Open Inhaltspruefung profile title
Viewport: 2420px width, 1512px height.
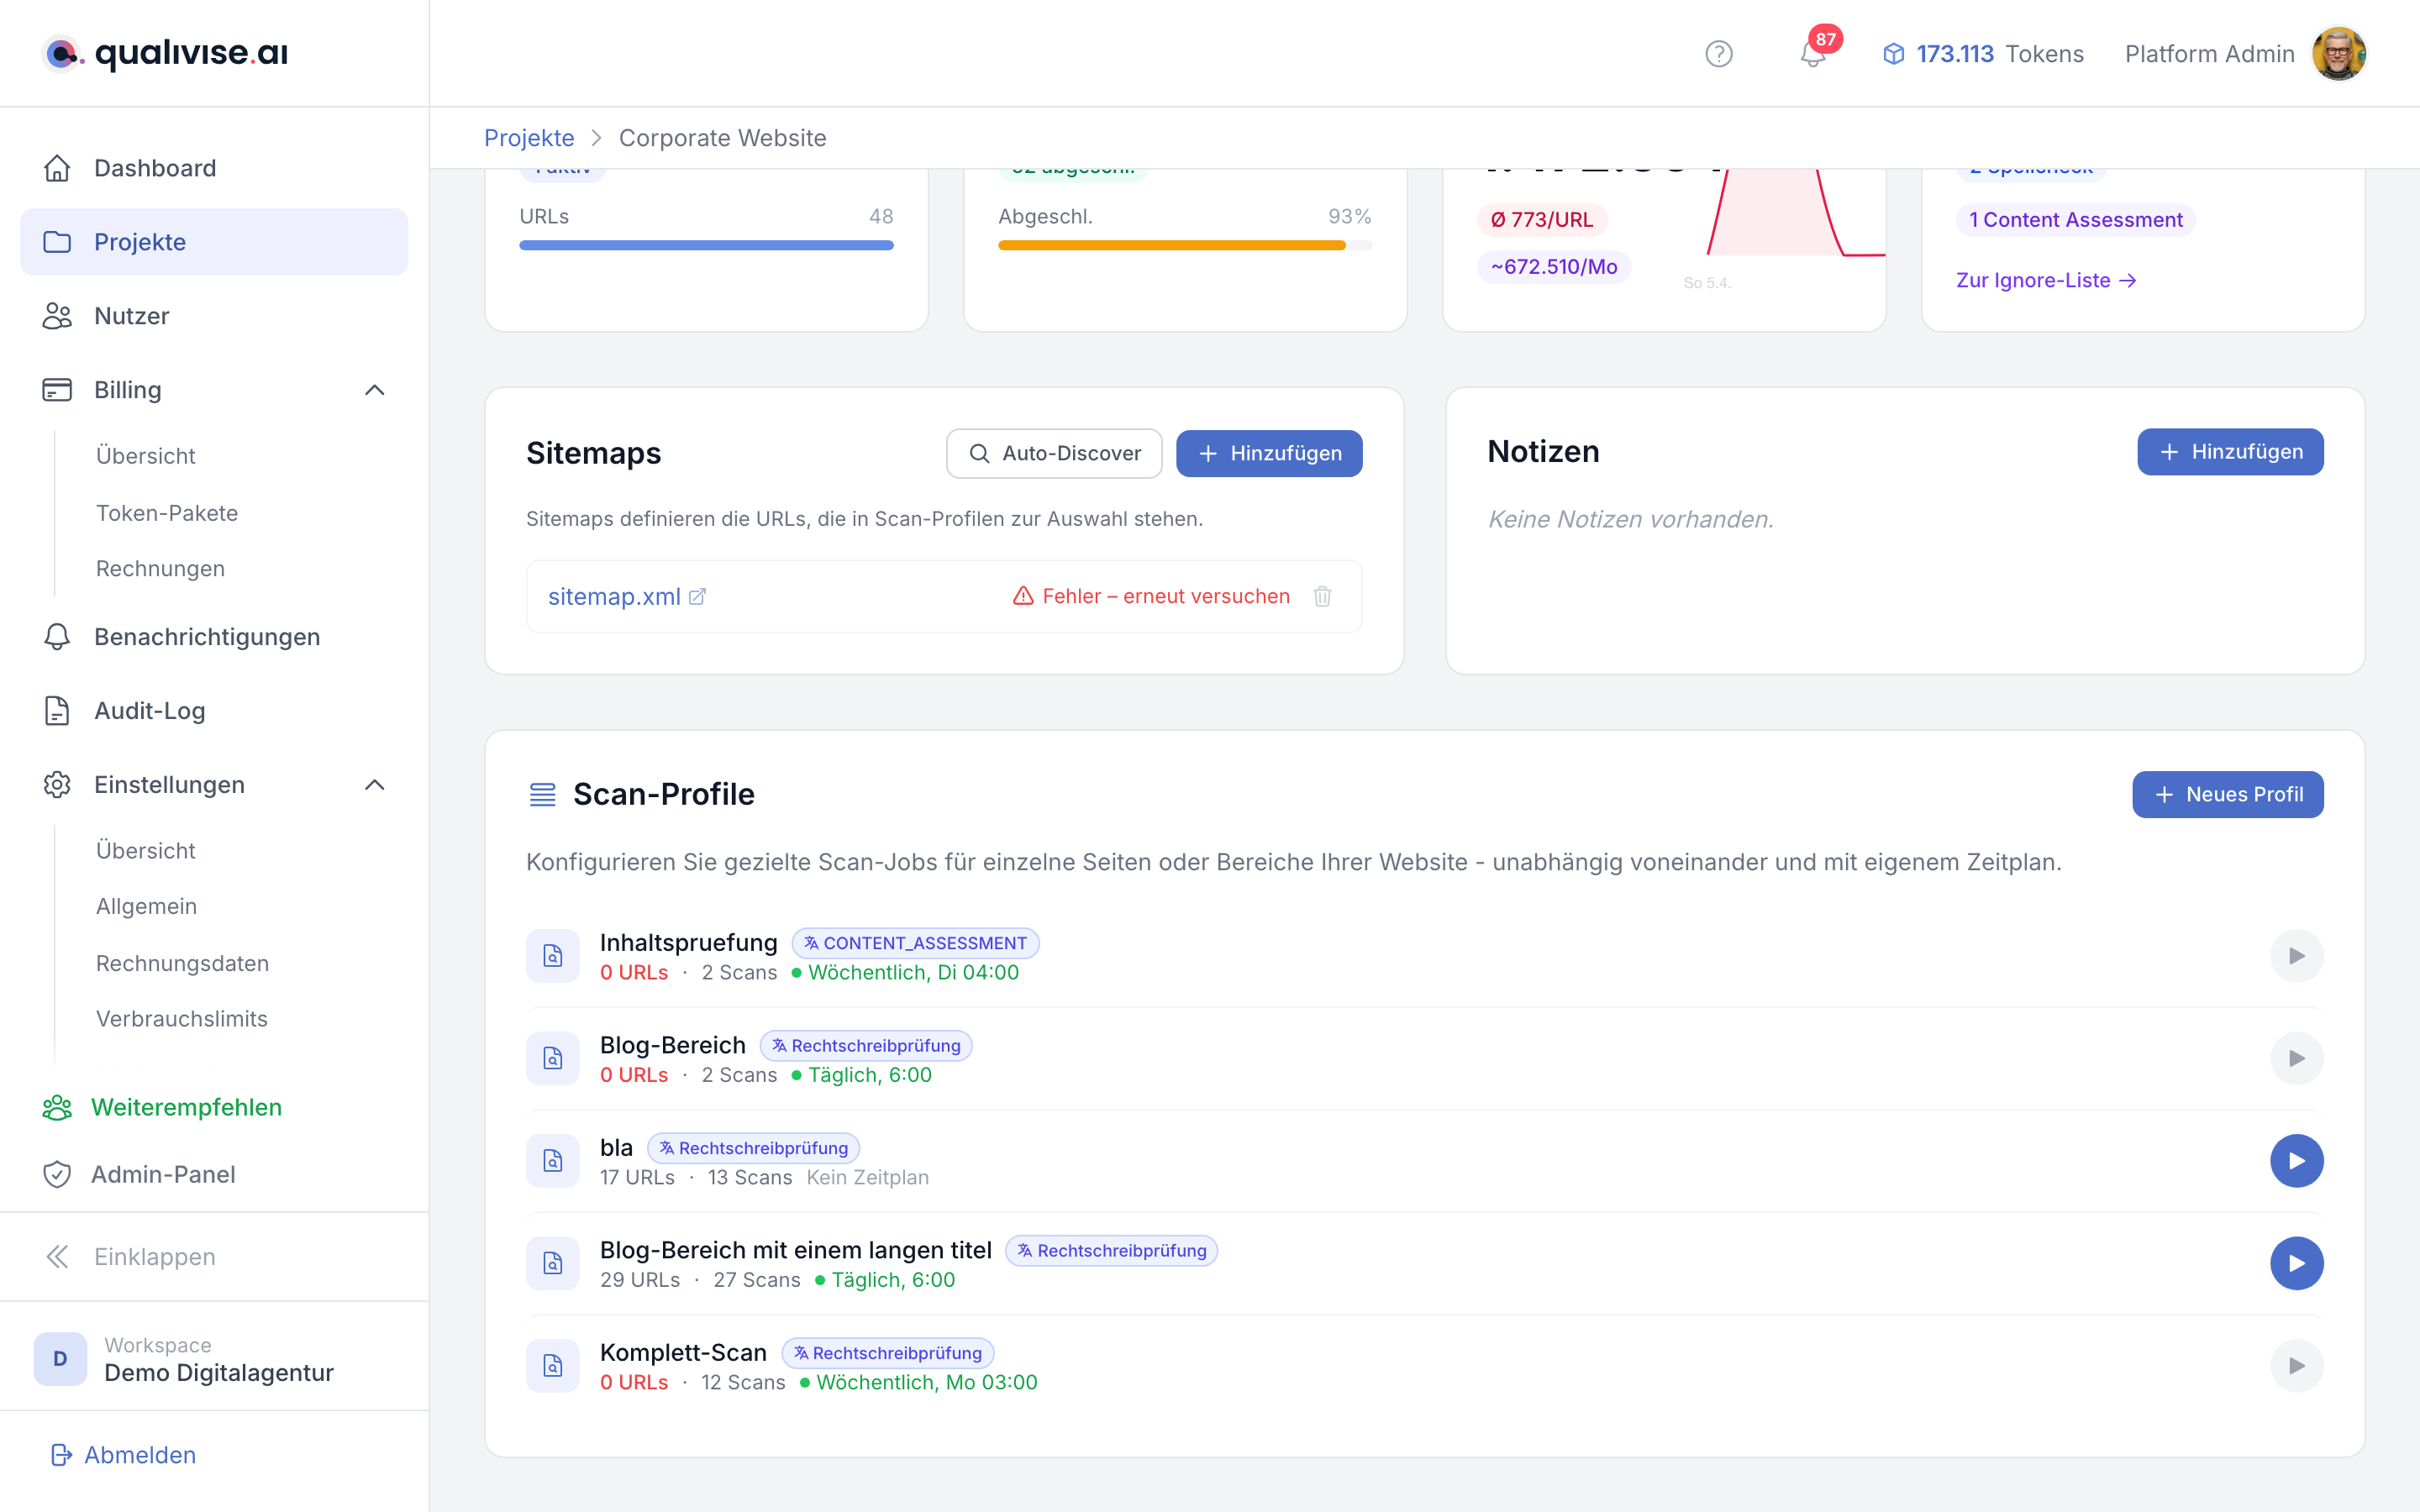click(688, 943)
